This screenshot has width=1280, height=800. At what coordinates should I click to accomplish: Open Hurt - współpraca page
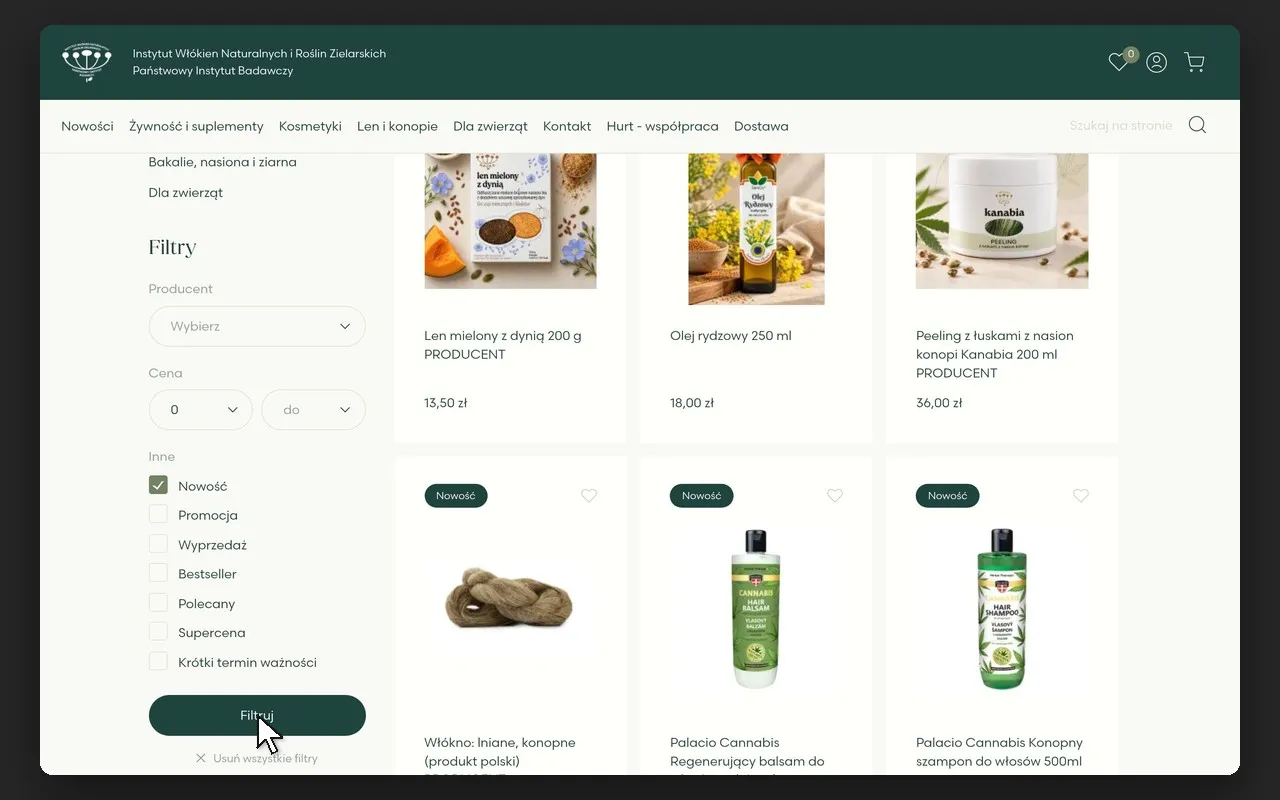click(662, 126)
